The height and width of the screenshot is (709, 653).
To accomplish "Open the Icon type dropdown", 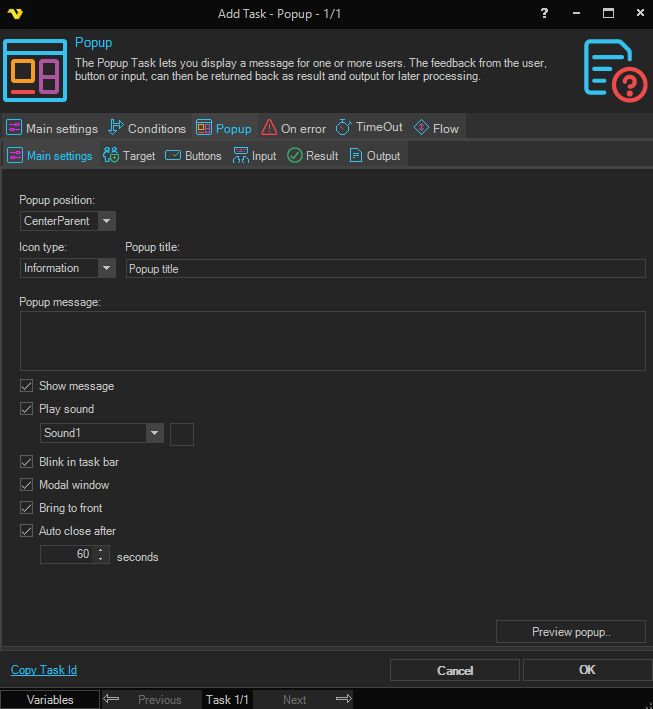I will (x=107, y=268).
